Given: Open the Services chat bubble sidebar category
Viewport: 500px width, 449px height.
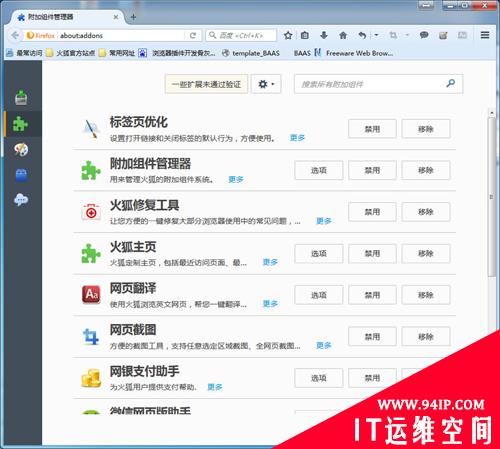Looking at the screenshot, I should (x=21, y=200).
